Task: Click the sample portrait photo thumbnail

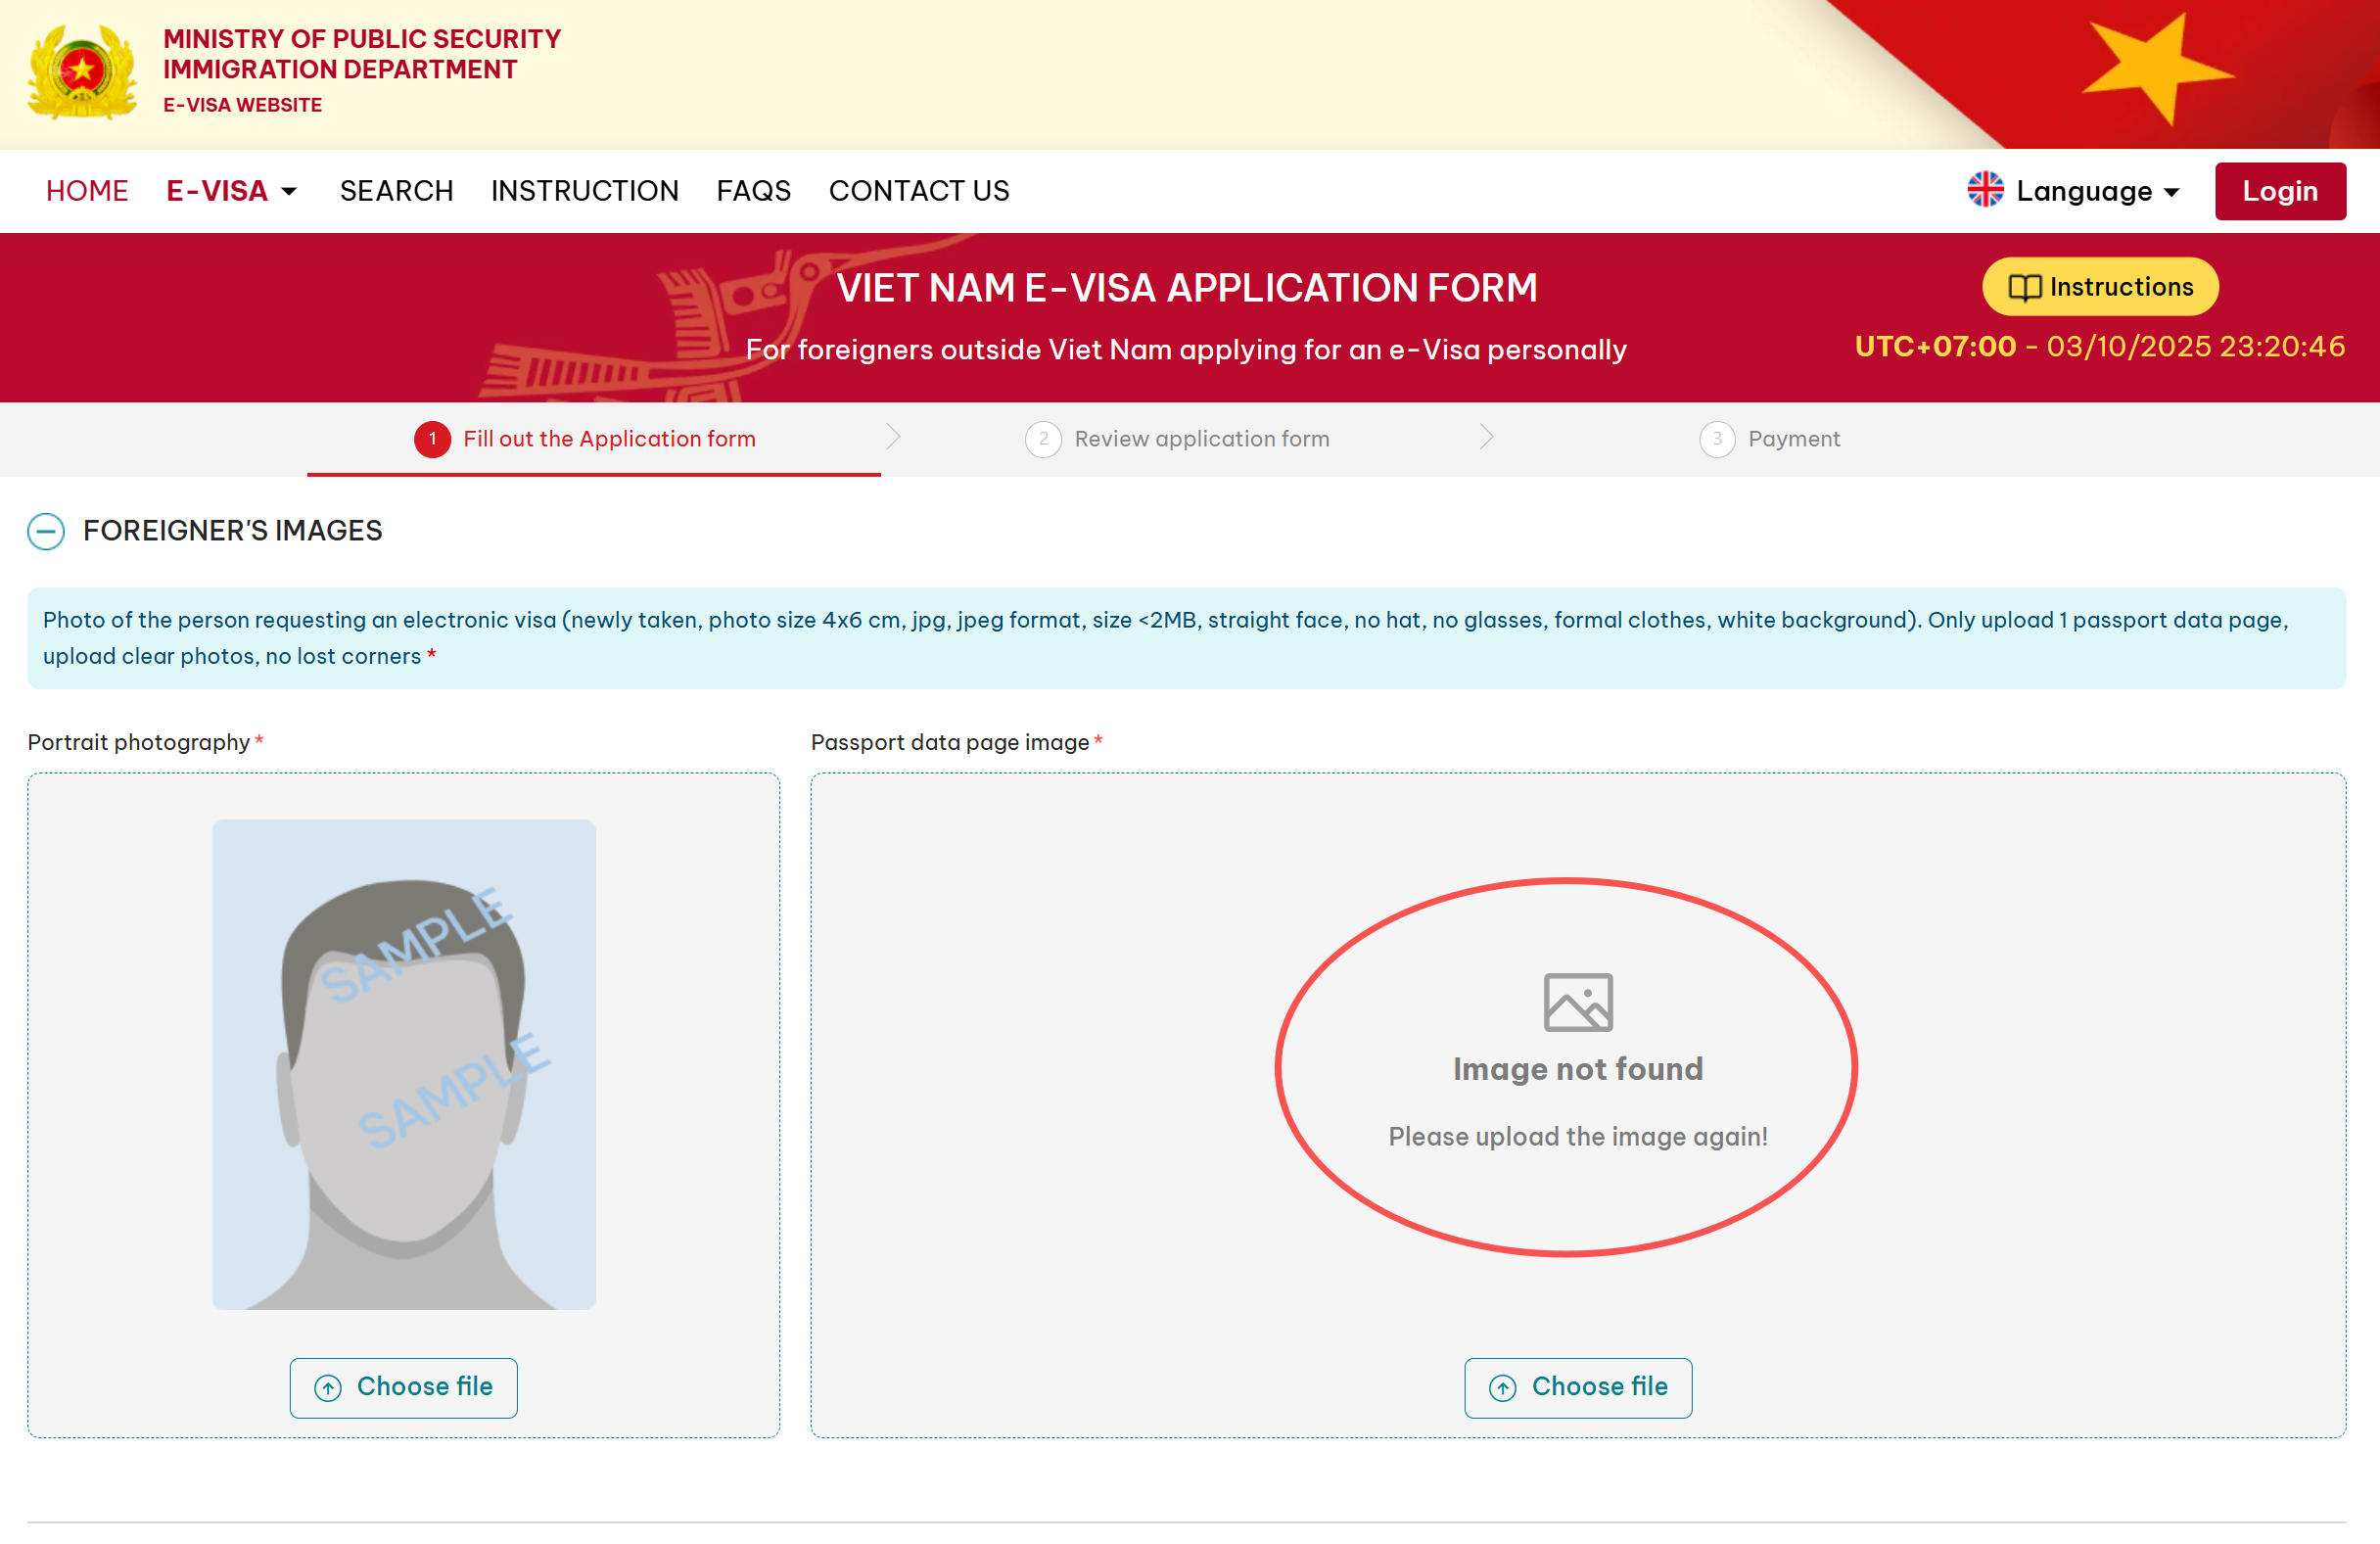Action: point(404,1064)
